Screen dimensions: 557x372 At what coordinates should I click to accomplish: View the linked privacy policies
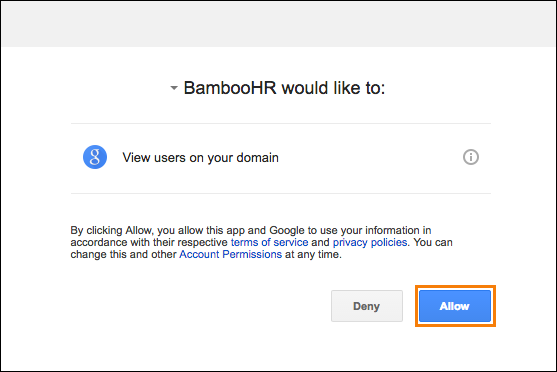coord(370,242)
